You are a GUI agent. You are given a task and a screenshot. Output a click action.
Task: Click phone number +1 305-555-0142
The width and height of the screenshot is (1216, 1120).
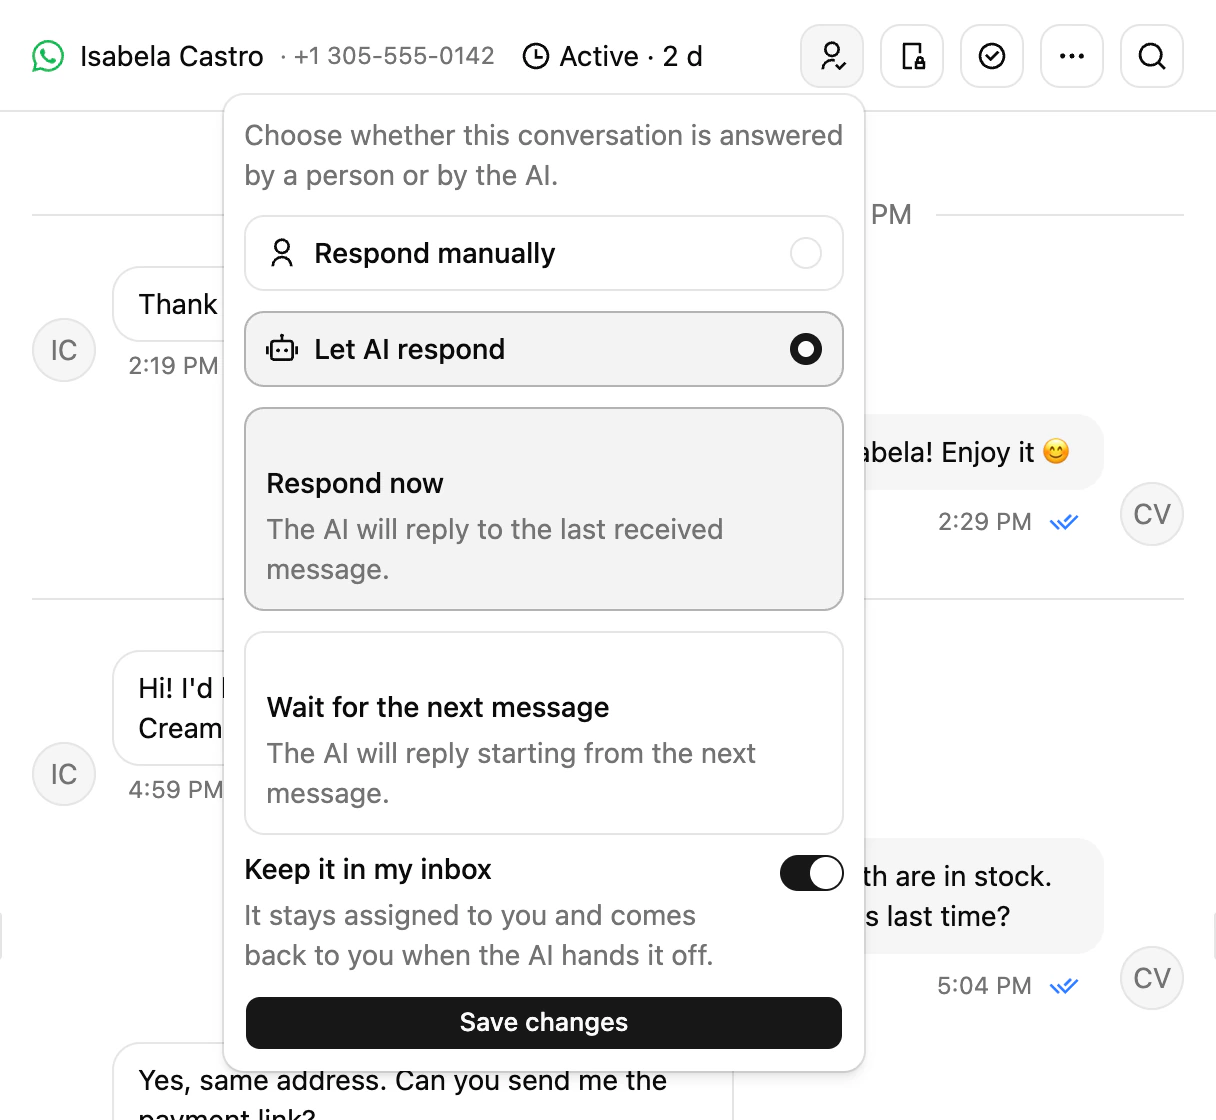pos(394,56)
